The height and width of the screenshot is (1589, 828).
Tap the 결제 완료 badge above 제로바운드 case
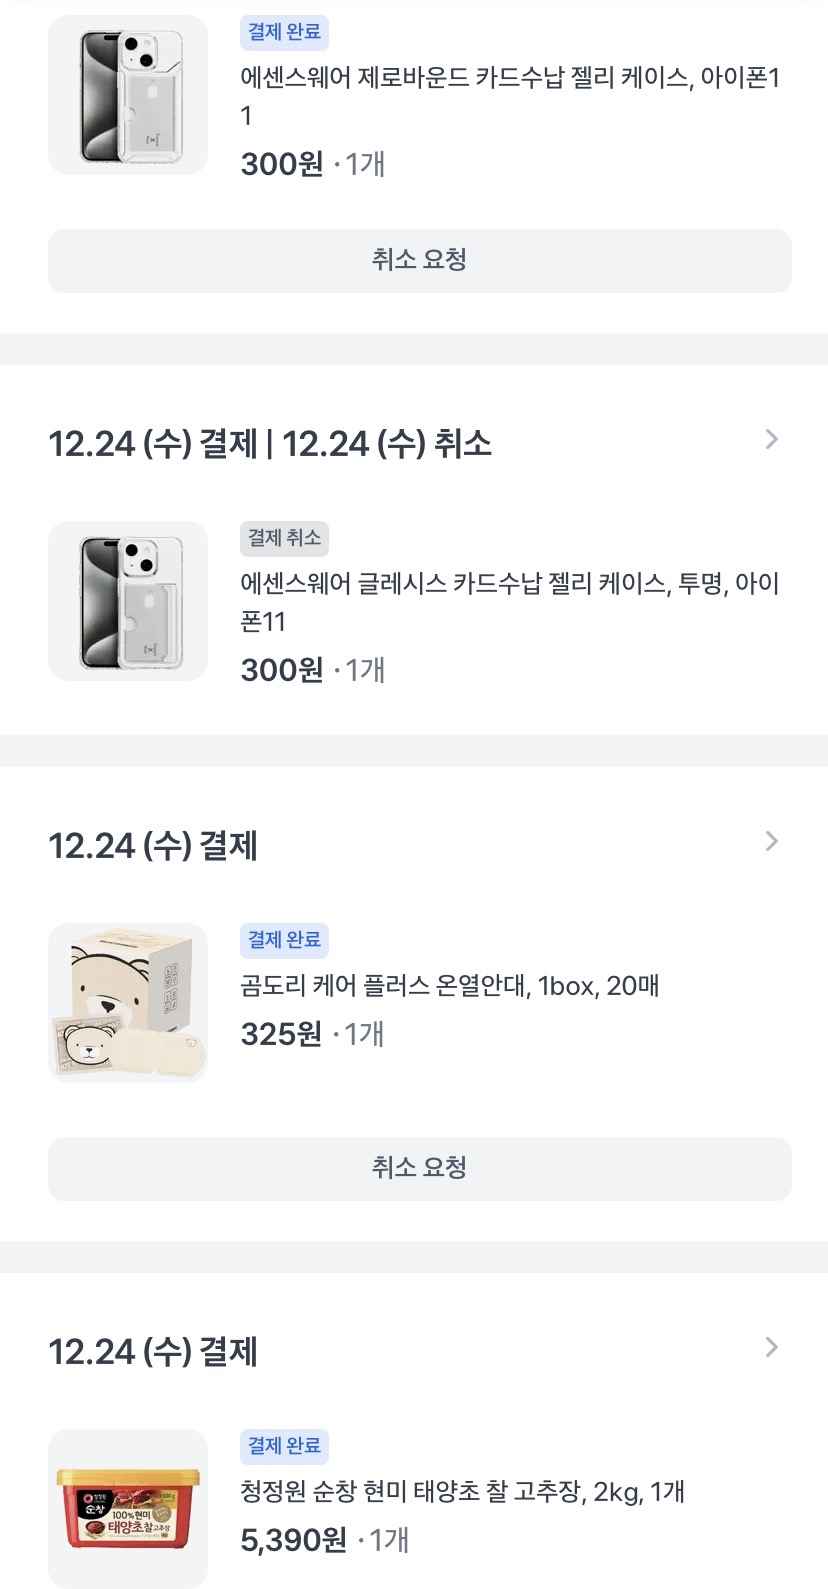[x=284, y=32]
